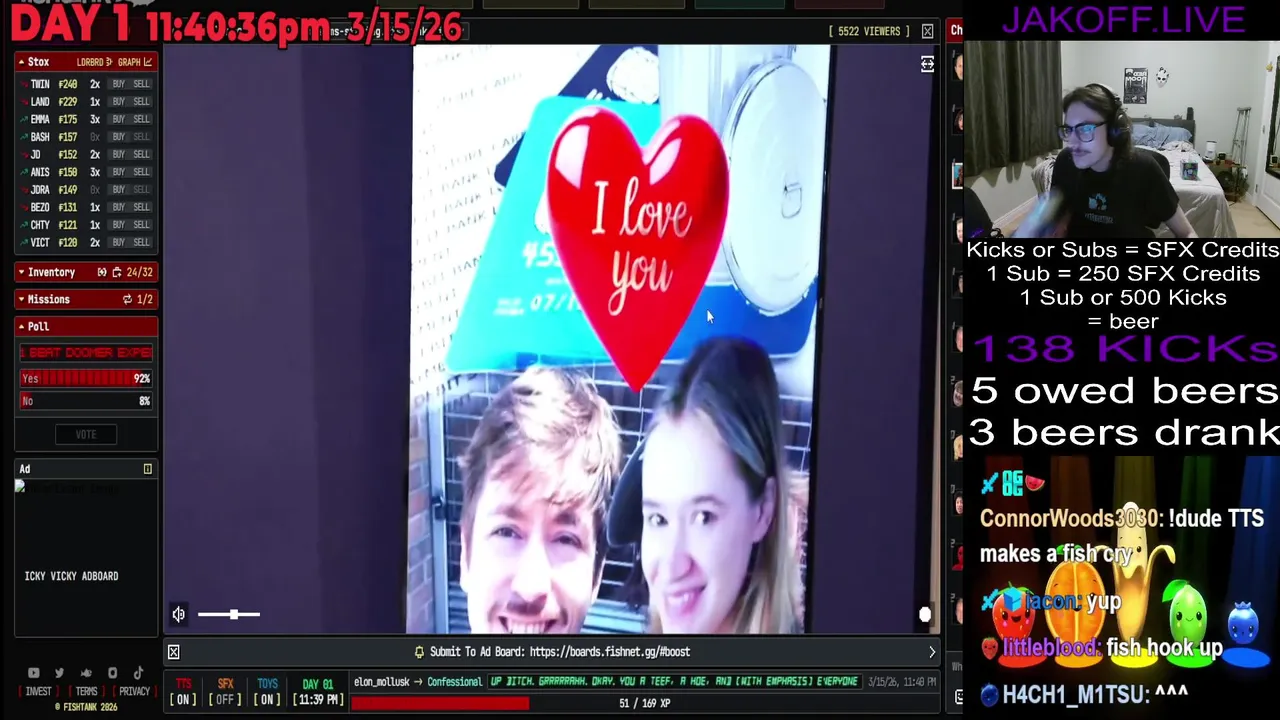Mute the stream with the speaker icon
Image resolution: width=1280 pixels, height=720 pixels.
click(178, 614)
